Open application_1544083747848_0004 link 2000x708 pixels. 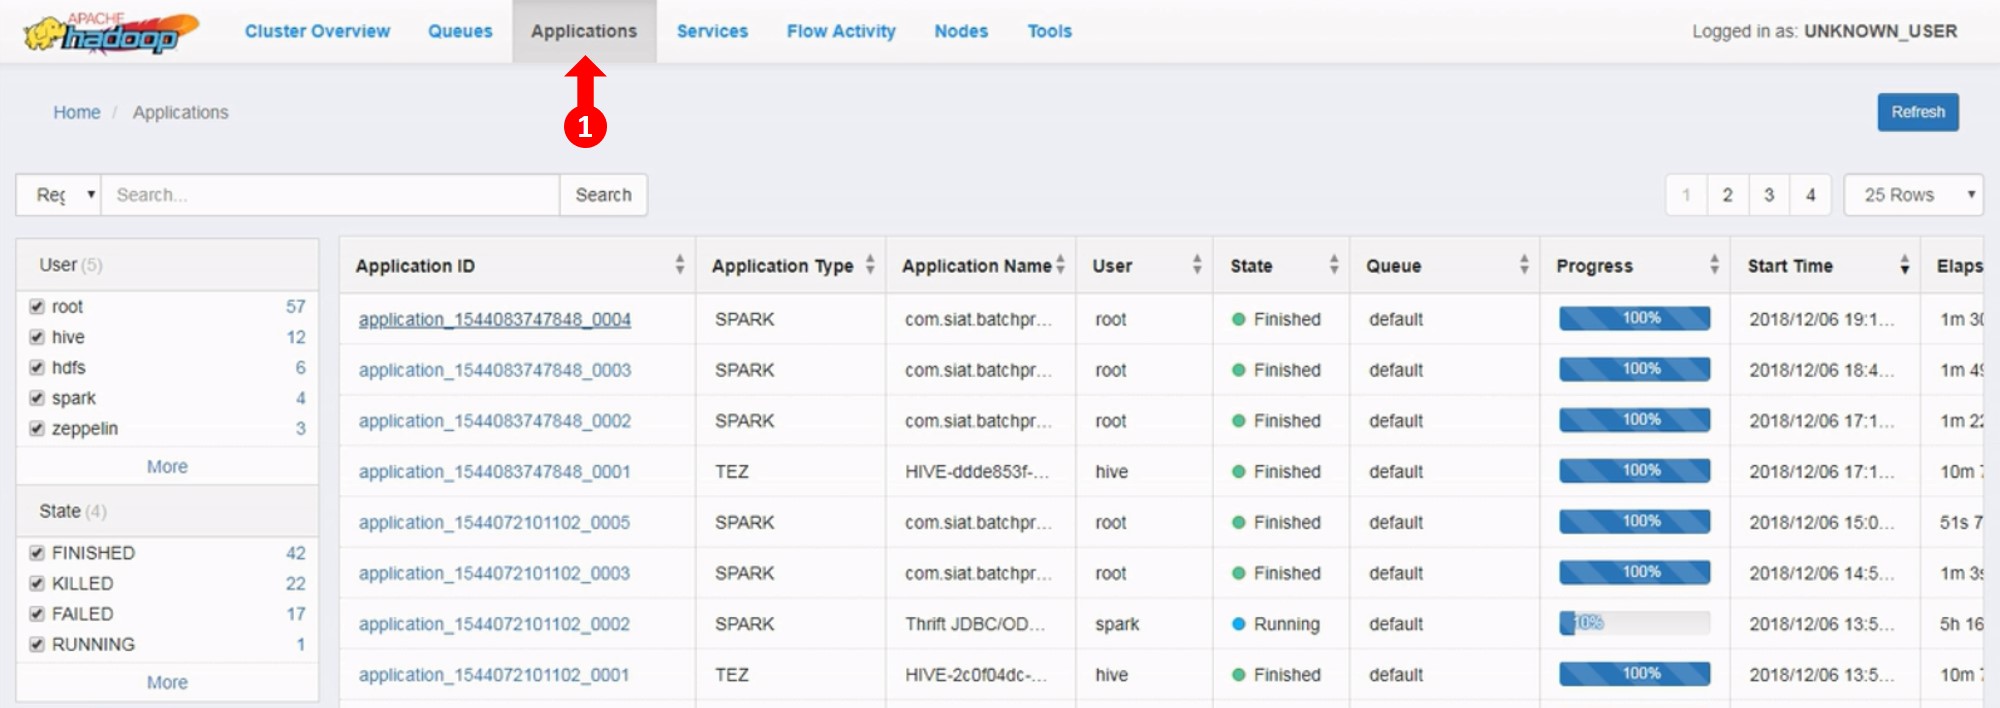(x=494, y=320)
